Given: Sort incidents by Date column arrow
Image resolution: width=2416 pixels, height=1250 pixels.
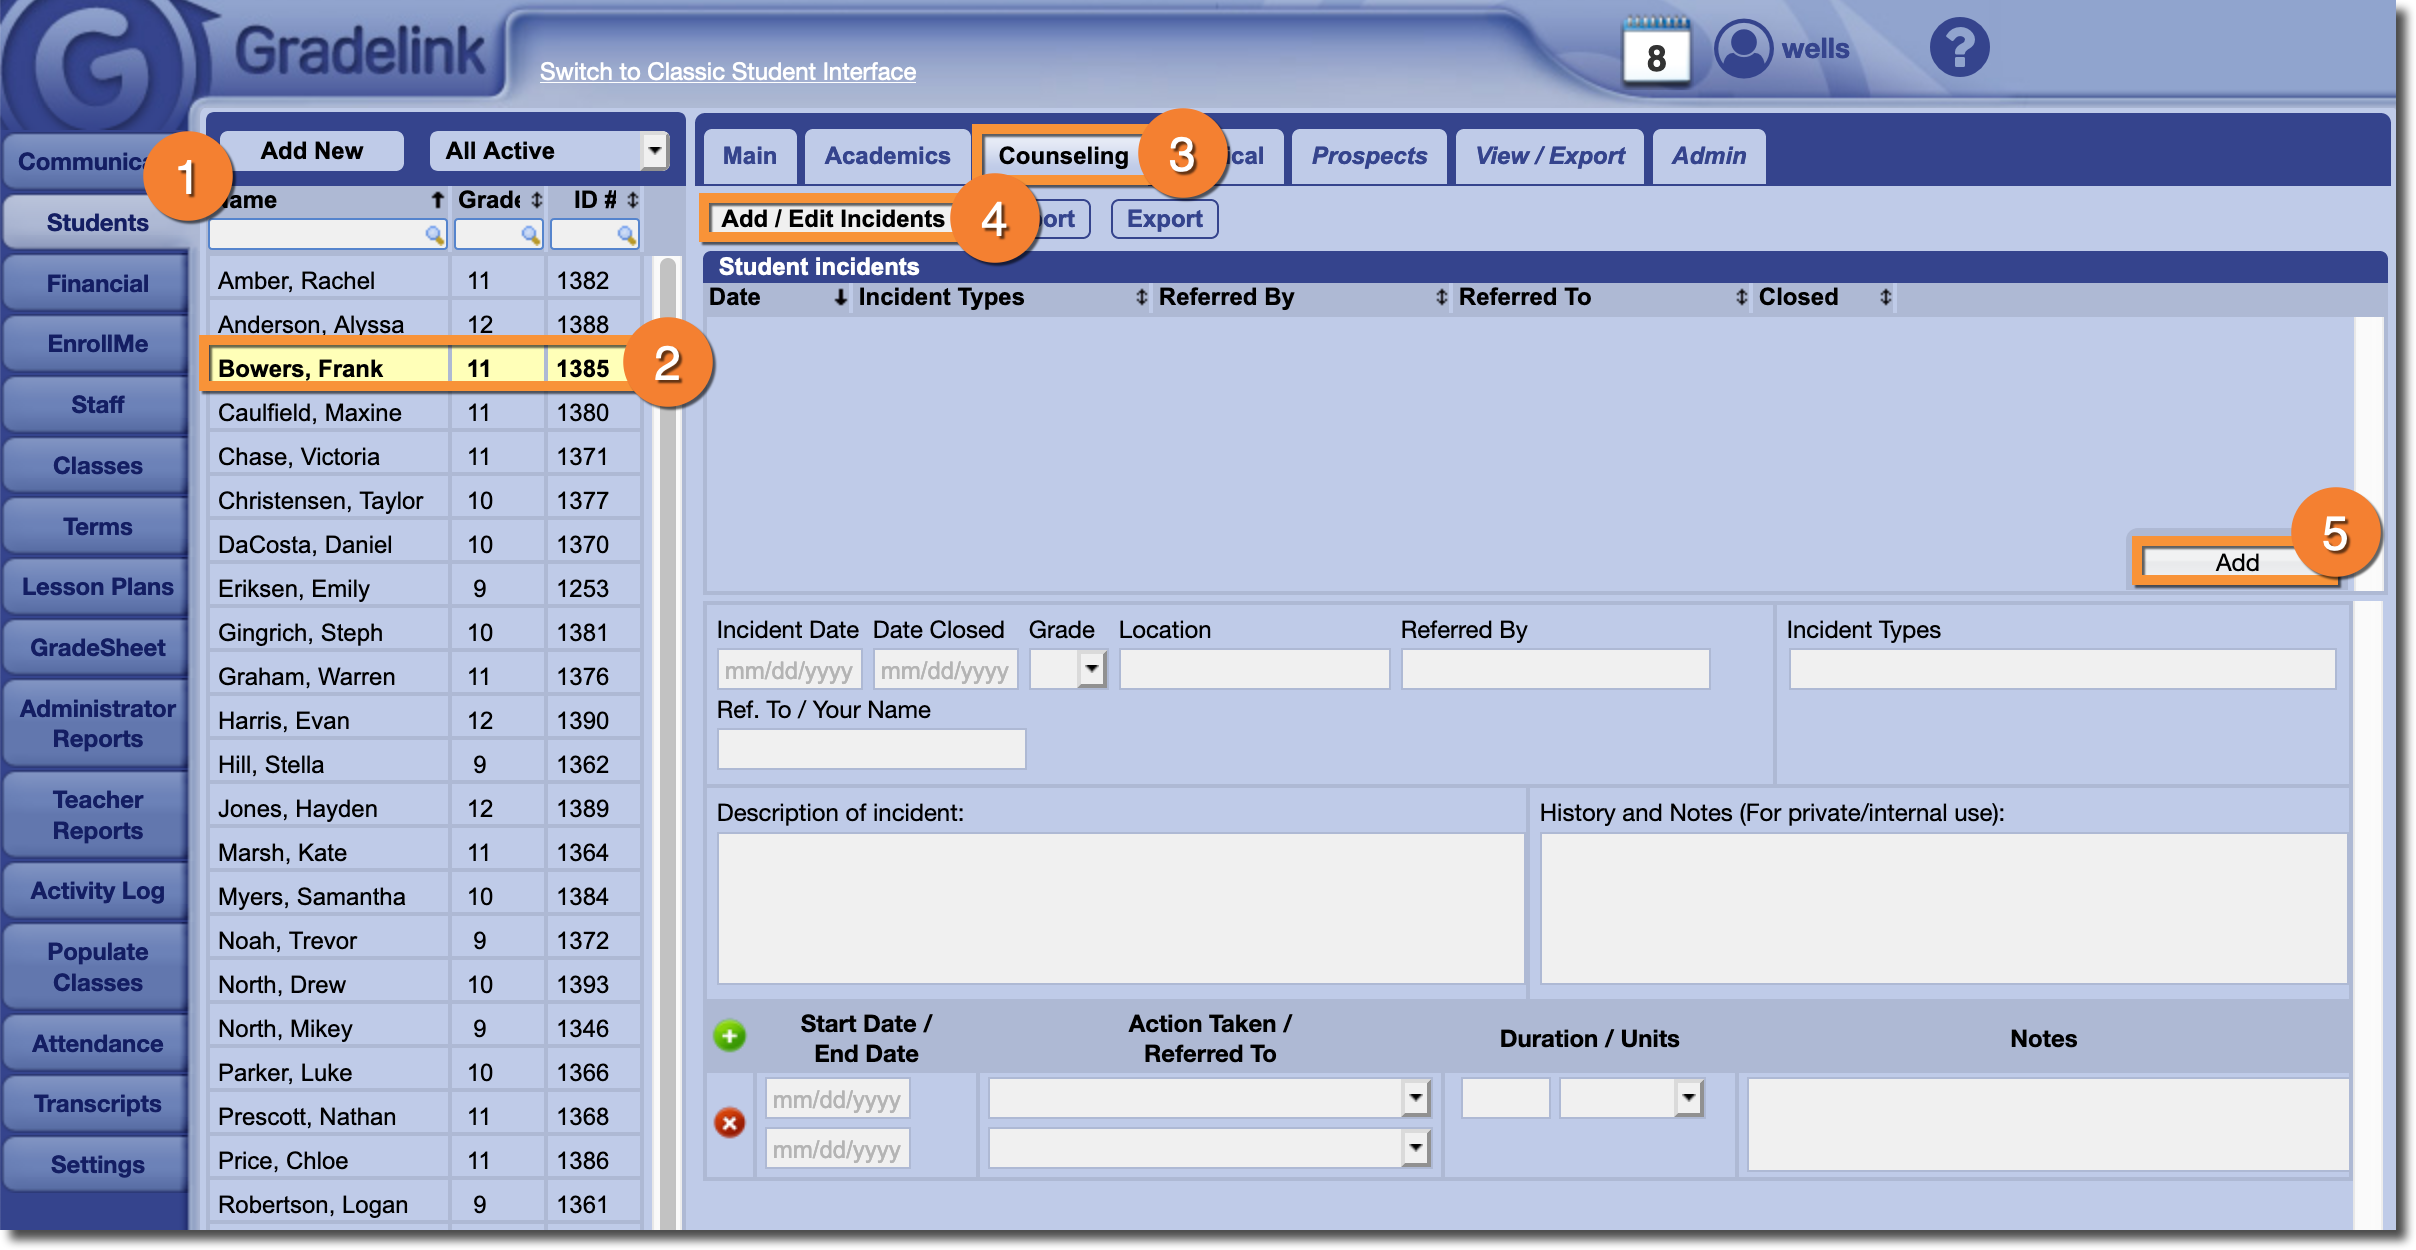Looking at the screenshot, I should [840, 297].
